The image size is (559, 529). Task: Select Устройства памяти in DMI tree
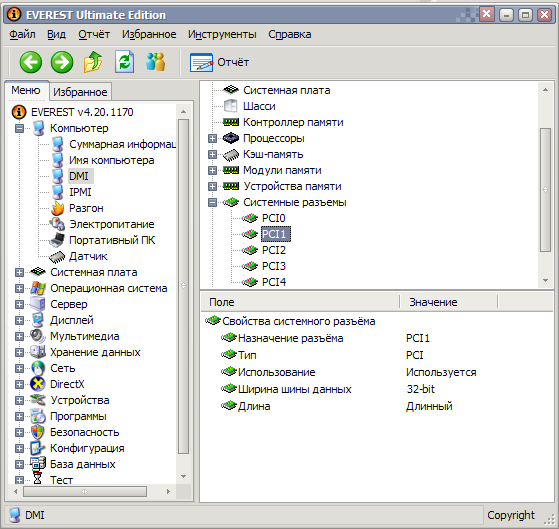292,186
